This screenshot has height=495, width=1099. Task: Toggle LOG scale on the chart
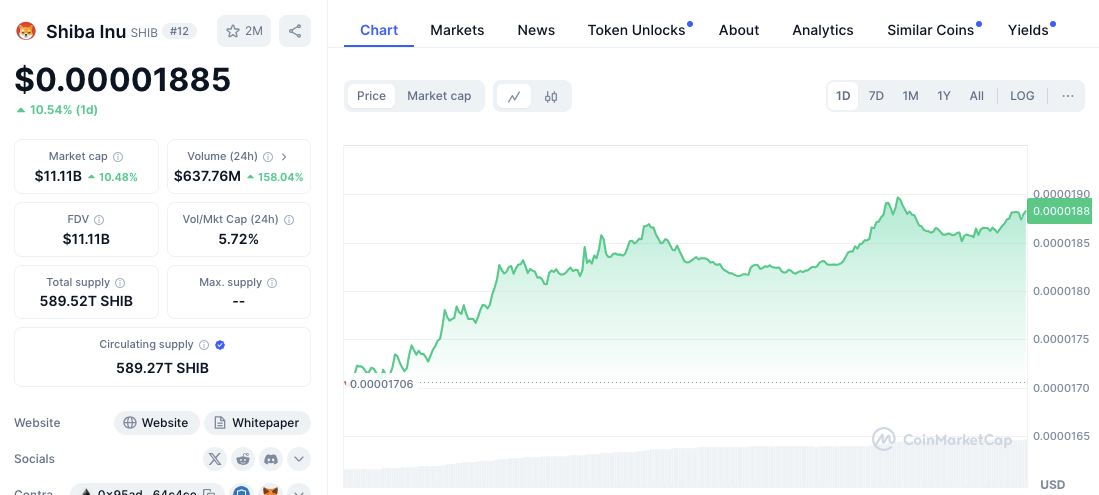point(1022,96)
